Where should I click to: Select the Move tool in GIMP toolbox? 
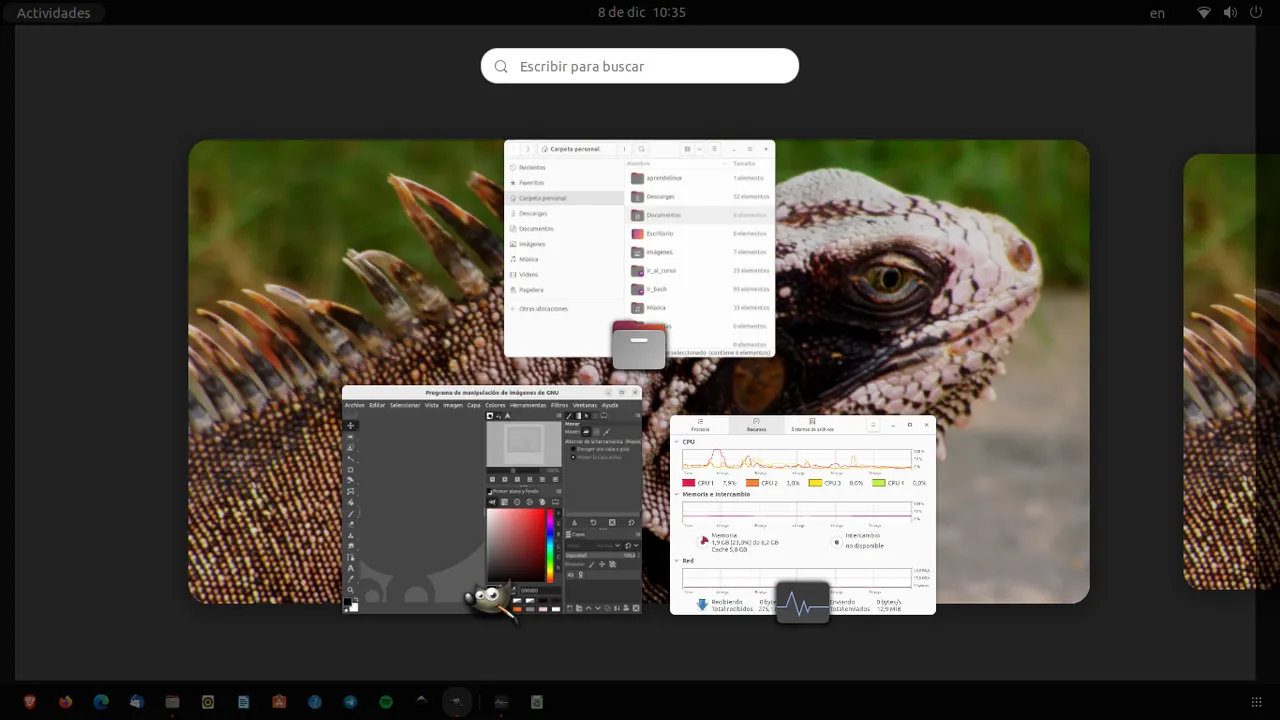coord(351,425)
